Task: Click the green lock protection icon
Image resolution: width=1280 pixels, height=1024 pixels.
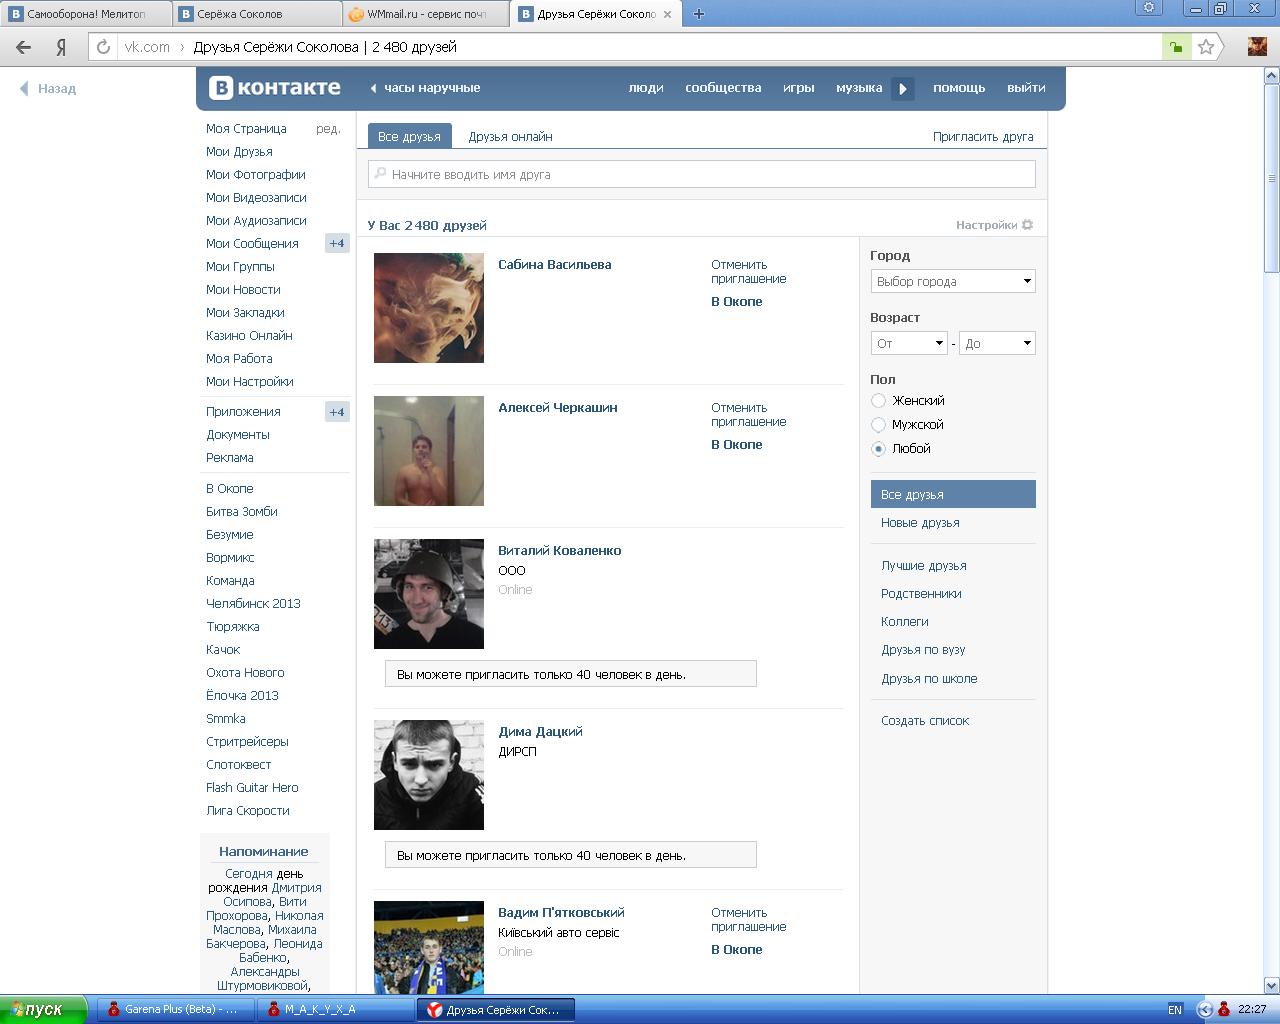Action: coord(1177,47)
